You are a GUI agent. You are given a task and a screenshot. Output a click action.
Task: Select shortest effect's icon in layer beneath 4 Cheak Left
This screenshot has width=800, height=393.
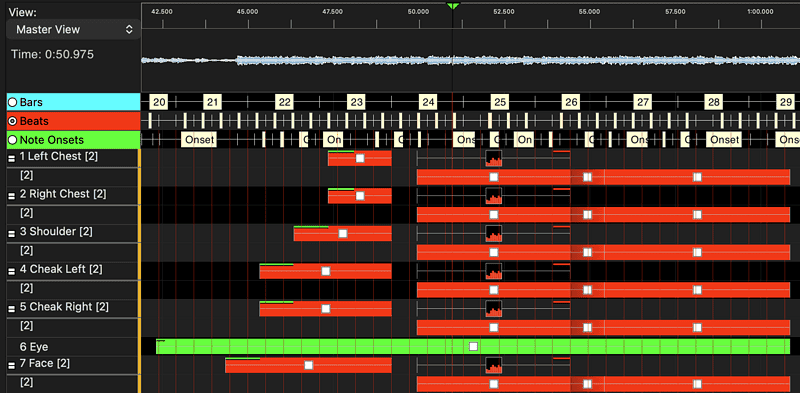tap(587, 290)
